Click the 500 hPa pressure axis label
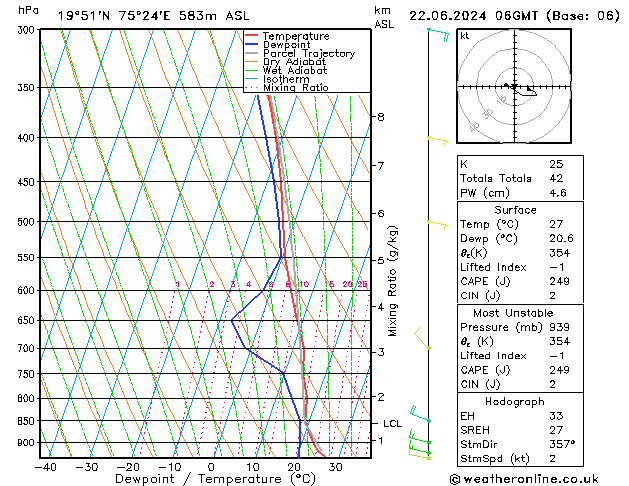This screenshot has height=486, width=629. pos(26,222)
